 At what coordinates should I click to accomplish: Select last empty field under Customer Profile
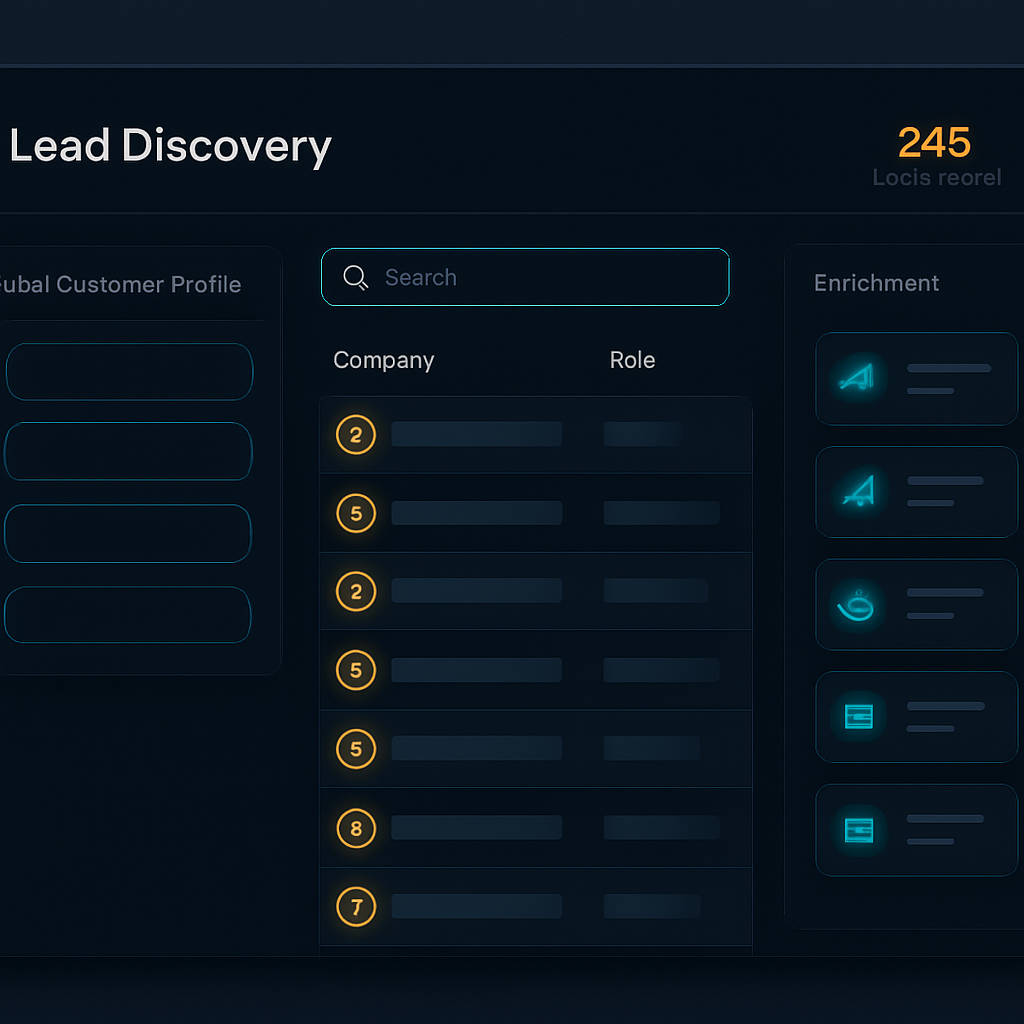pos(128,615)
